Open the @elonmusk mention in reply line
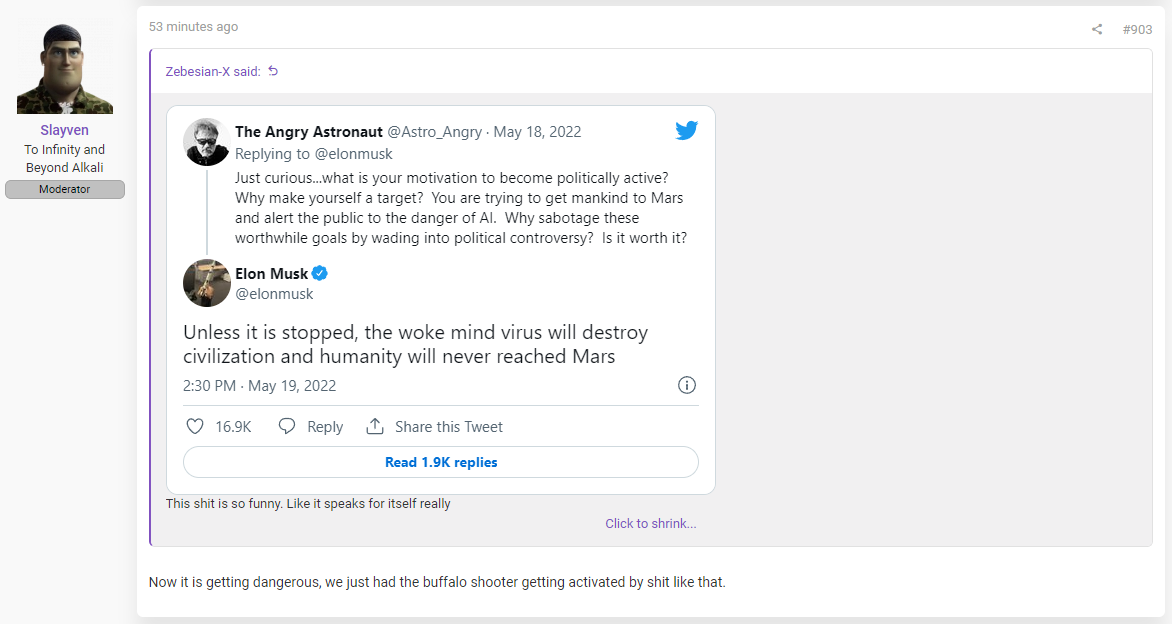 click(353, 154)
